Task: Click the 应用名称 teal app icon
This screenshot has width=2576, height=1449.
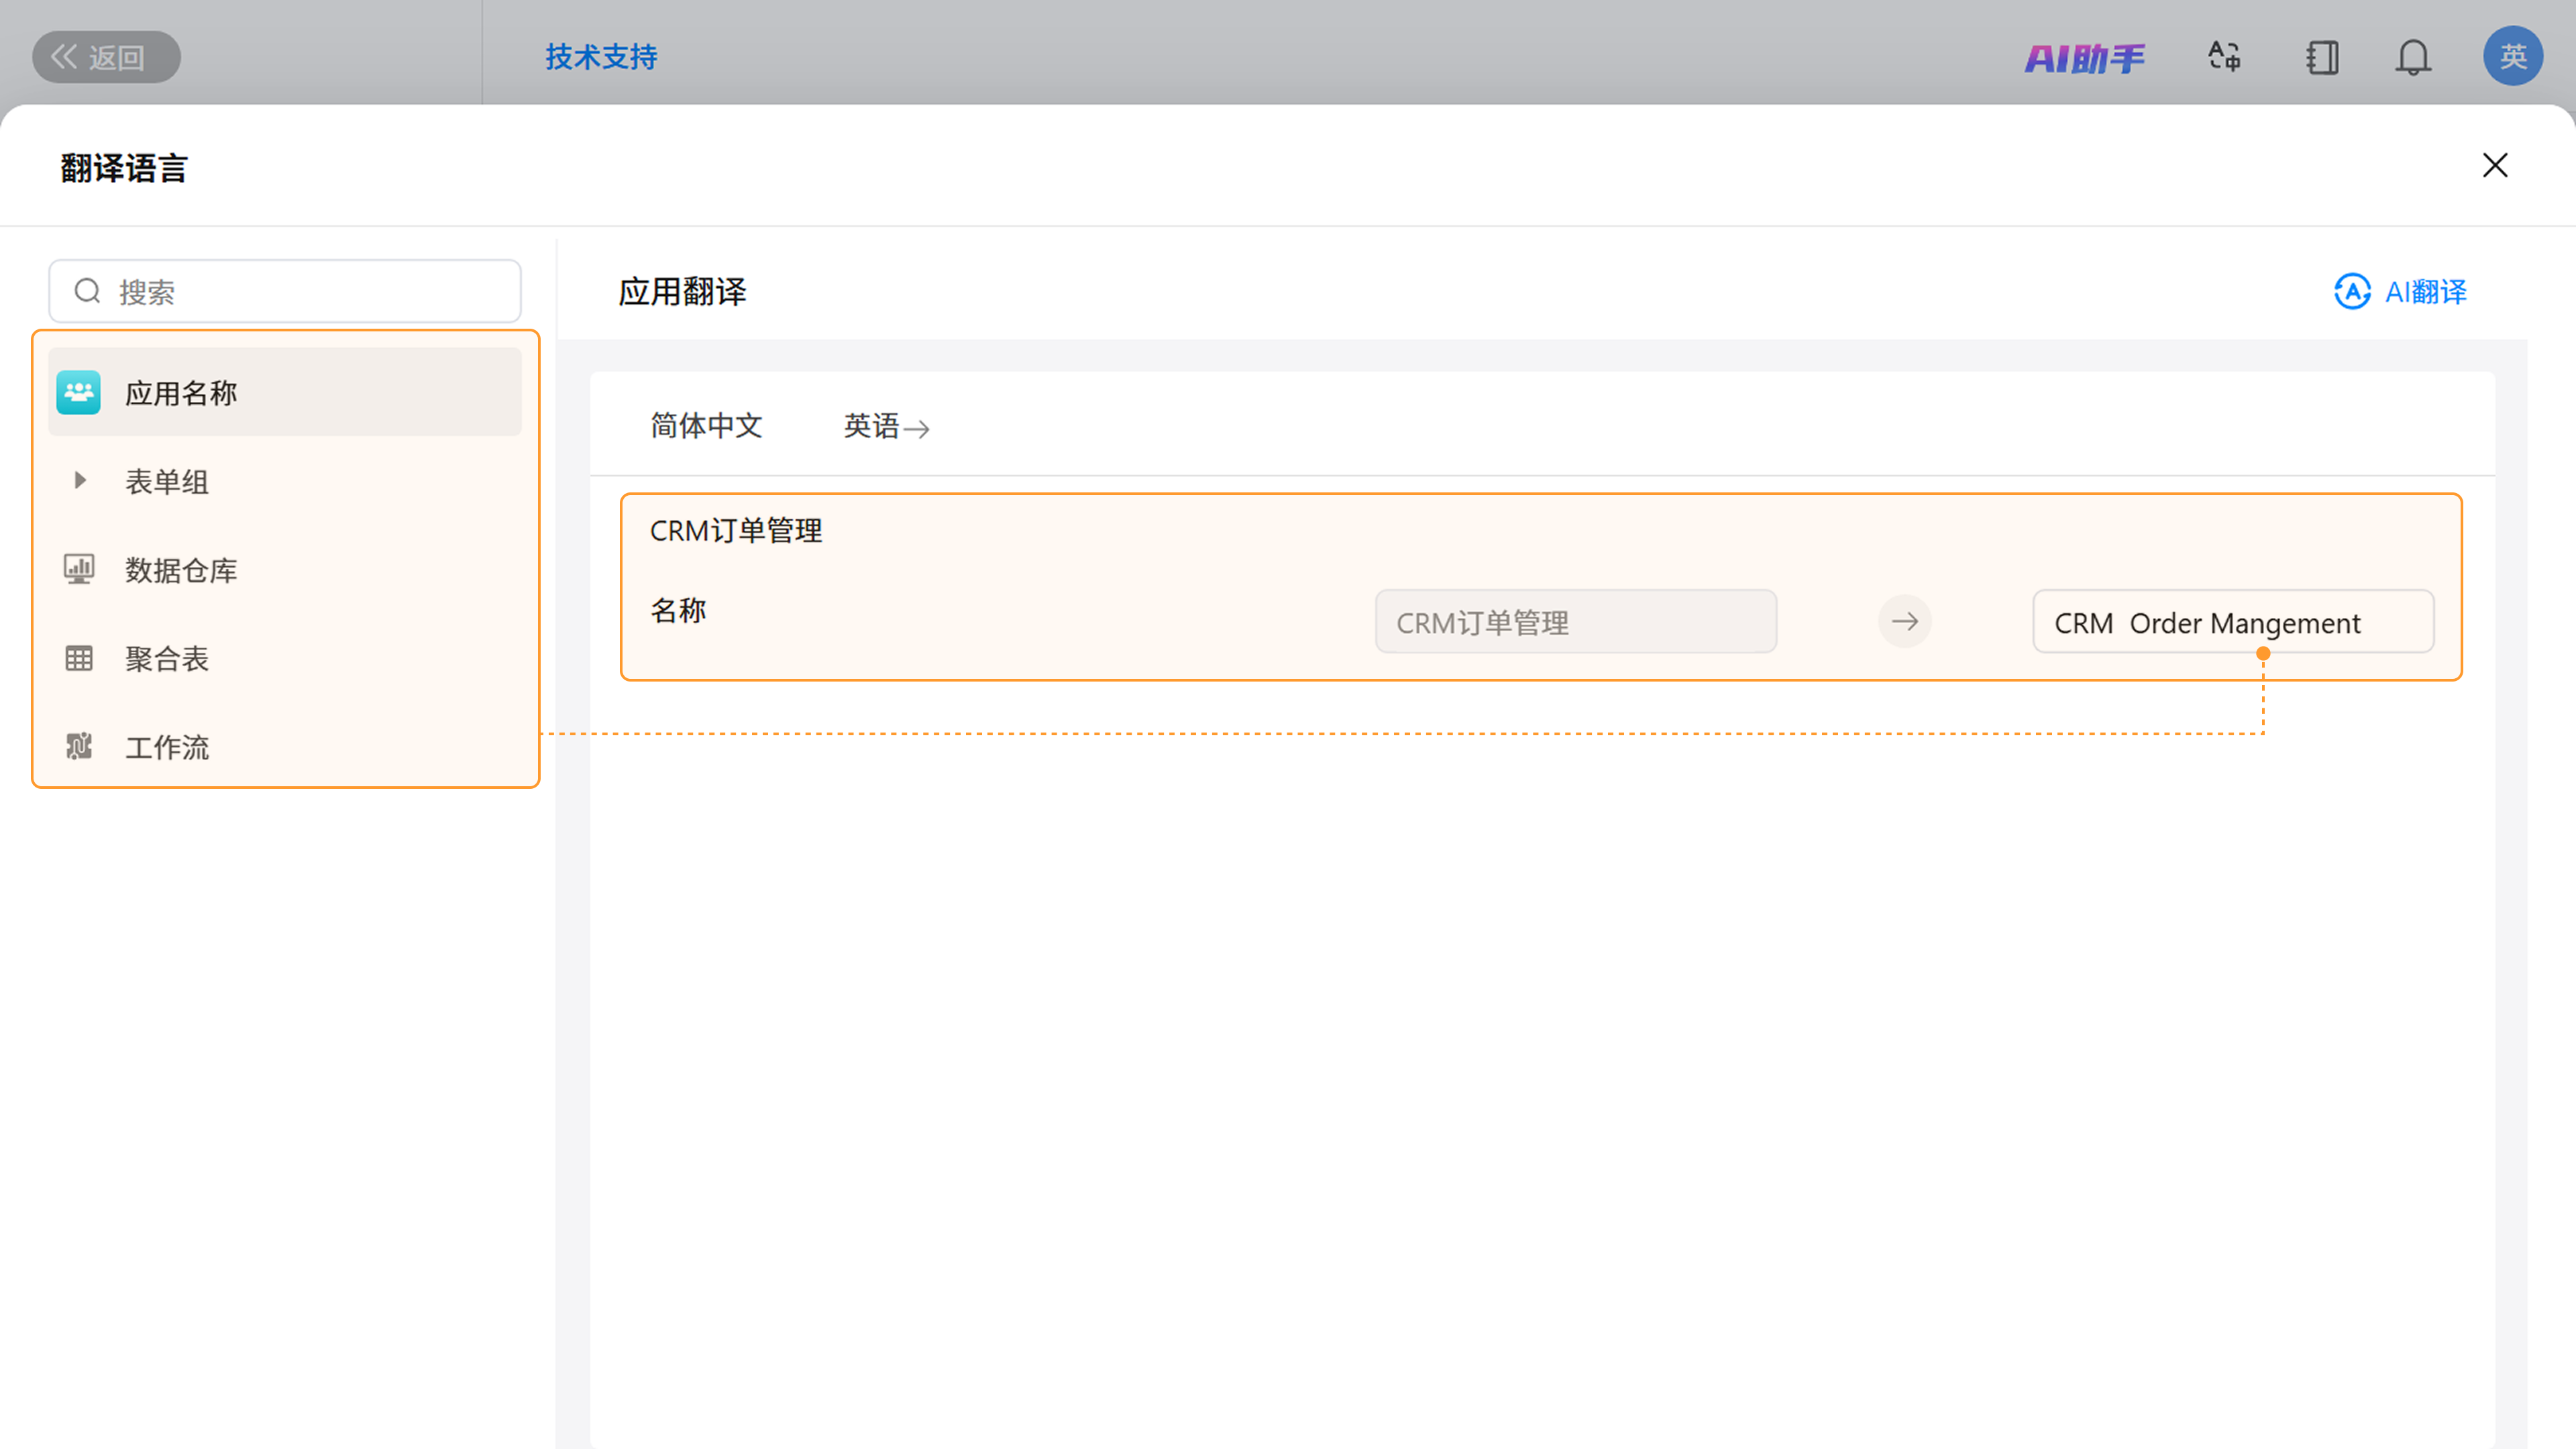Action: 78,392
